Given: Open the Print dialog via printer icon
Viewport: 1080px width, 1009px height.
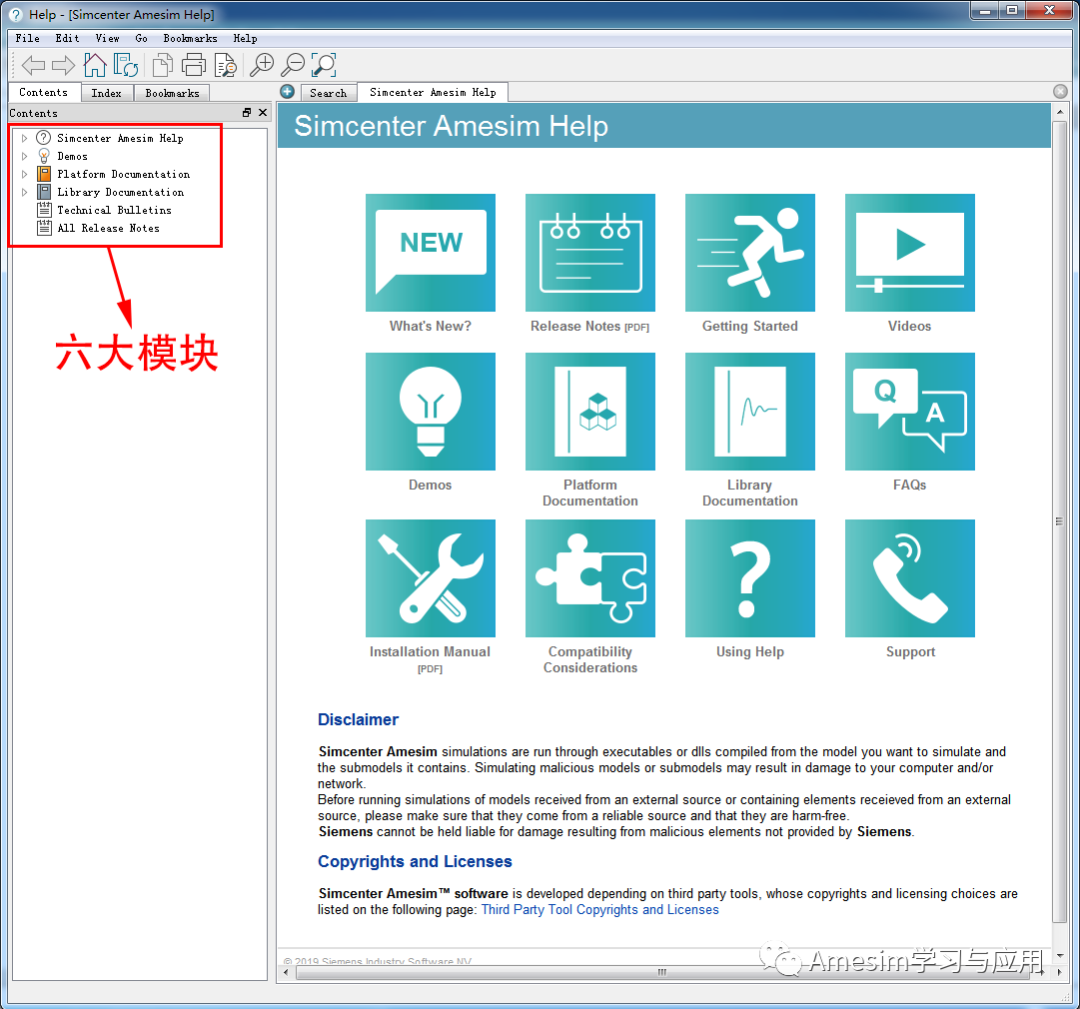Looking at the screenshot, I should click(x=194, y=64).
